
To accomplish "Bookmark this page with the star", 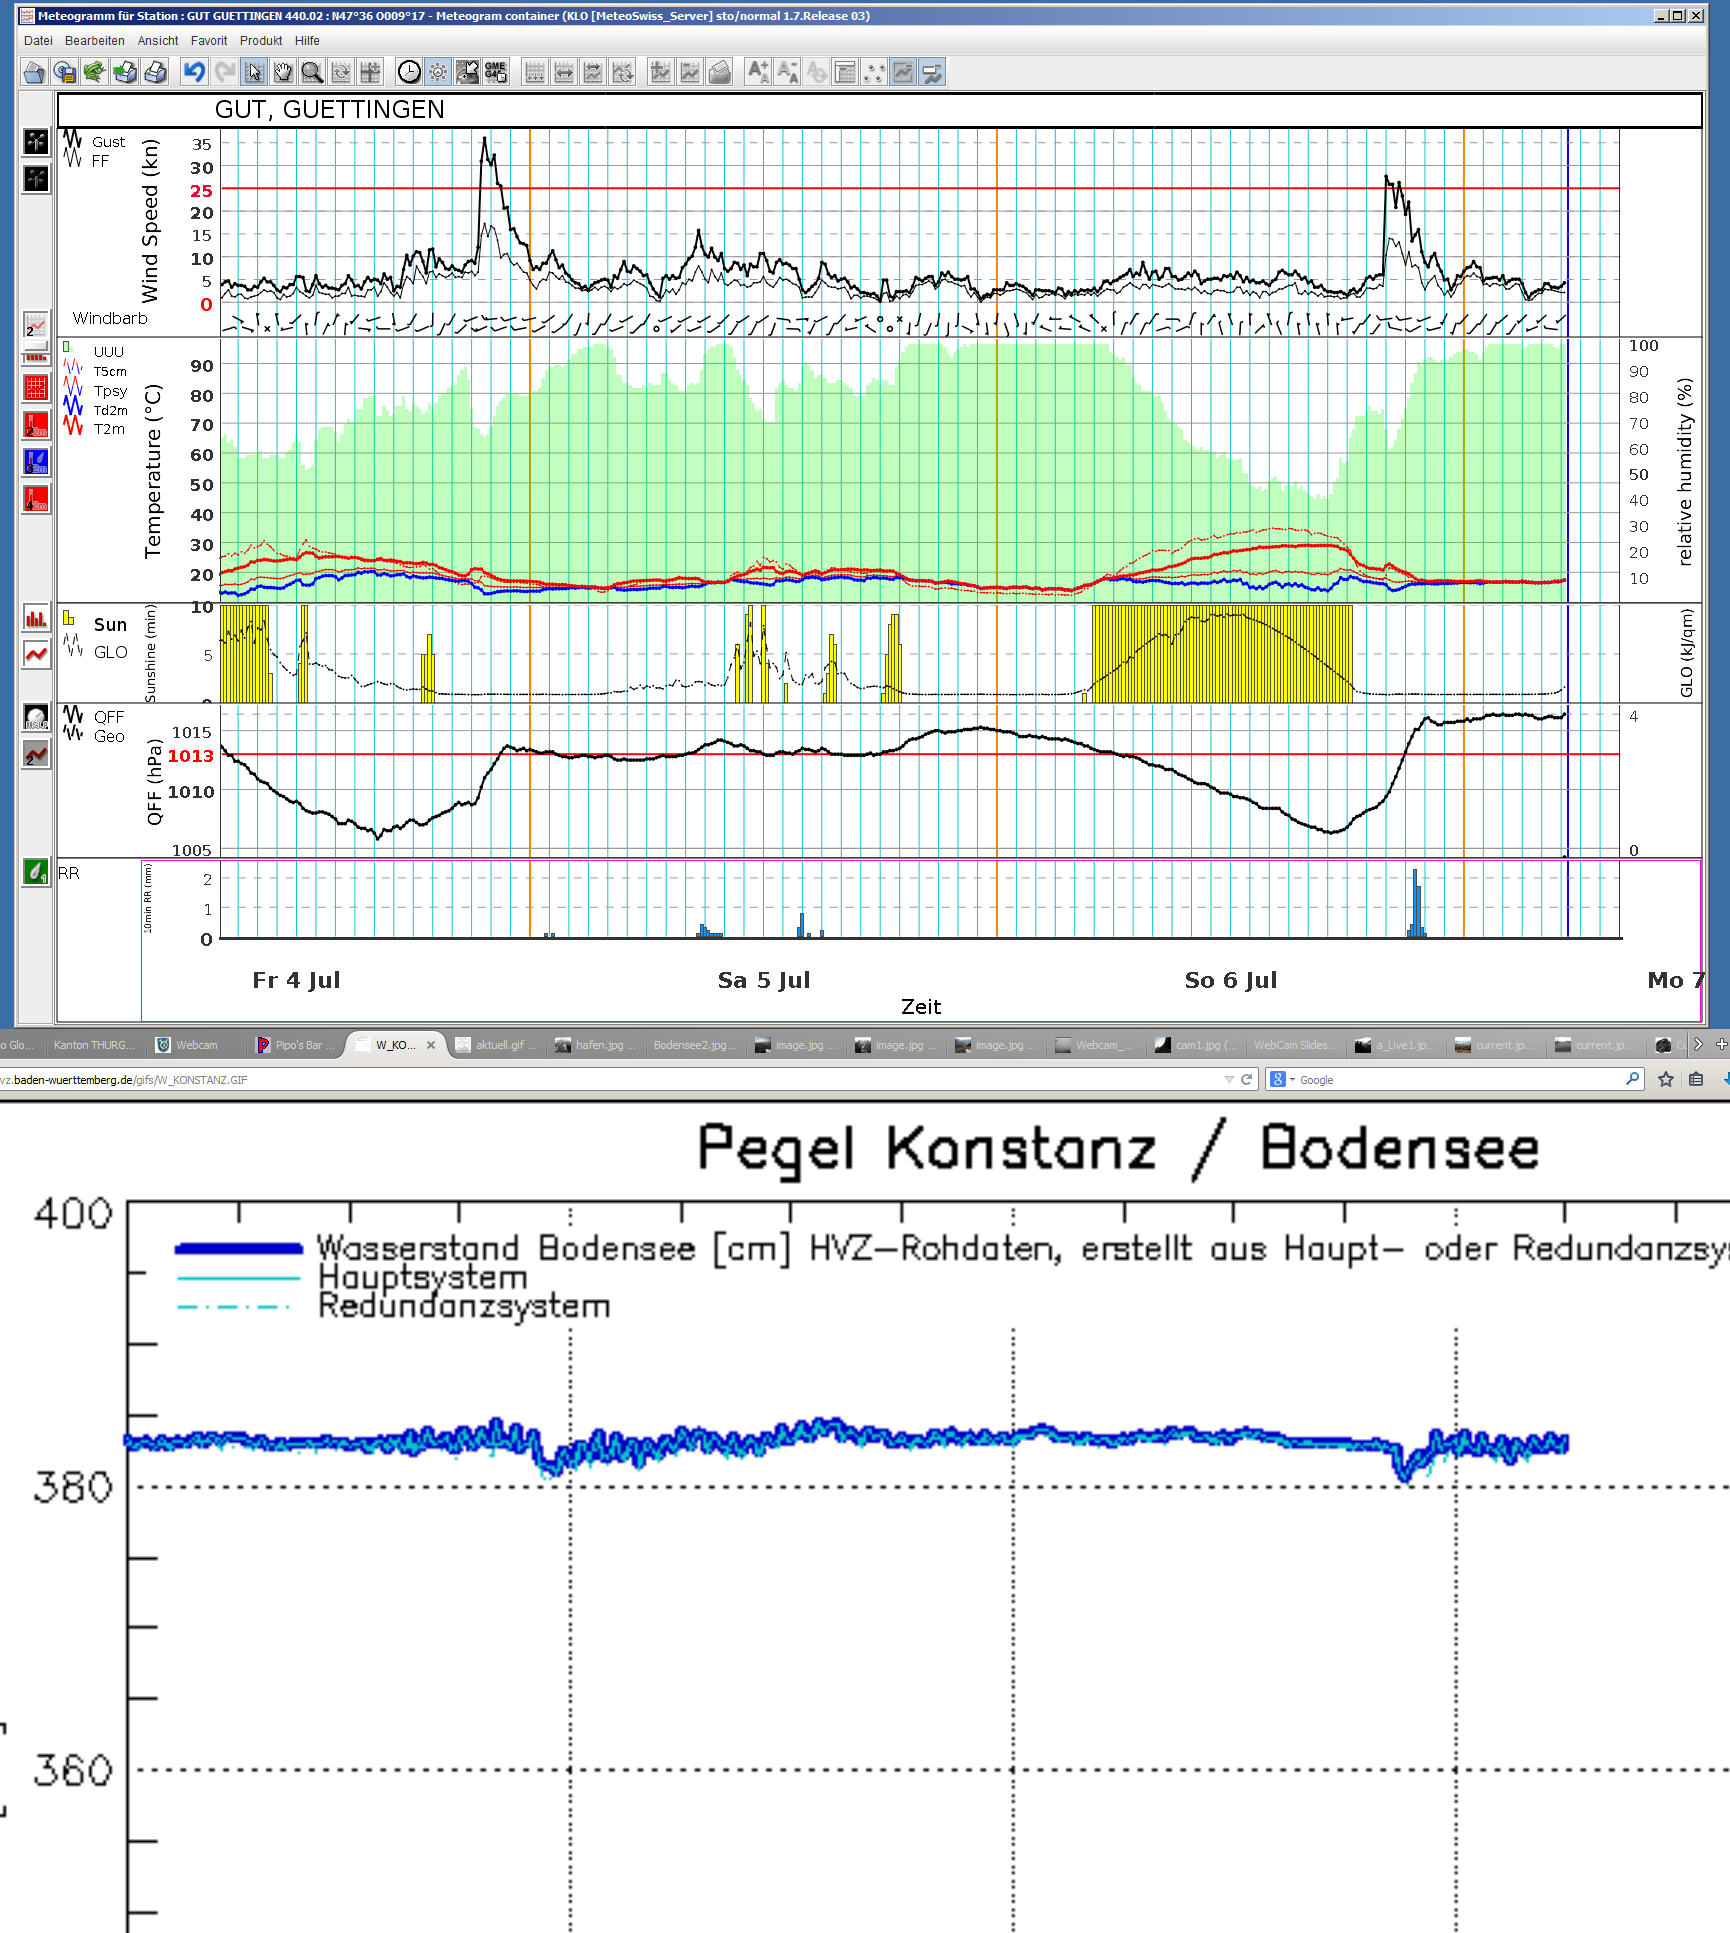I will [x=1666, y=1080].
